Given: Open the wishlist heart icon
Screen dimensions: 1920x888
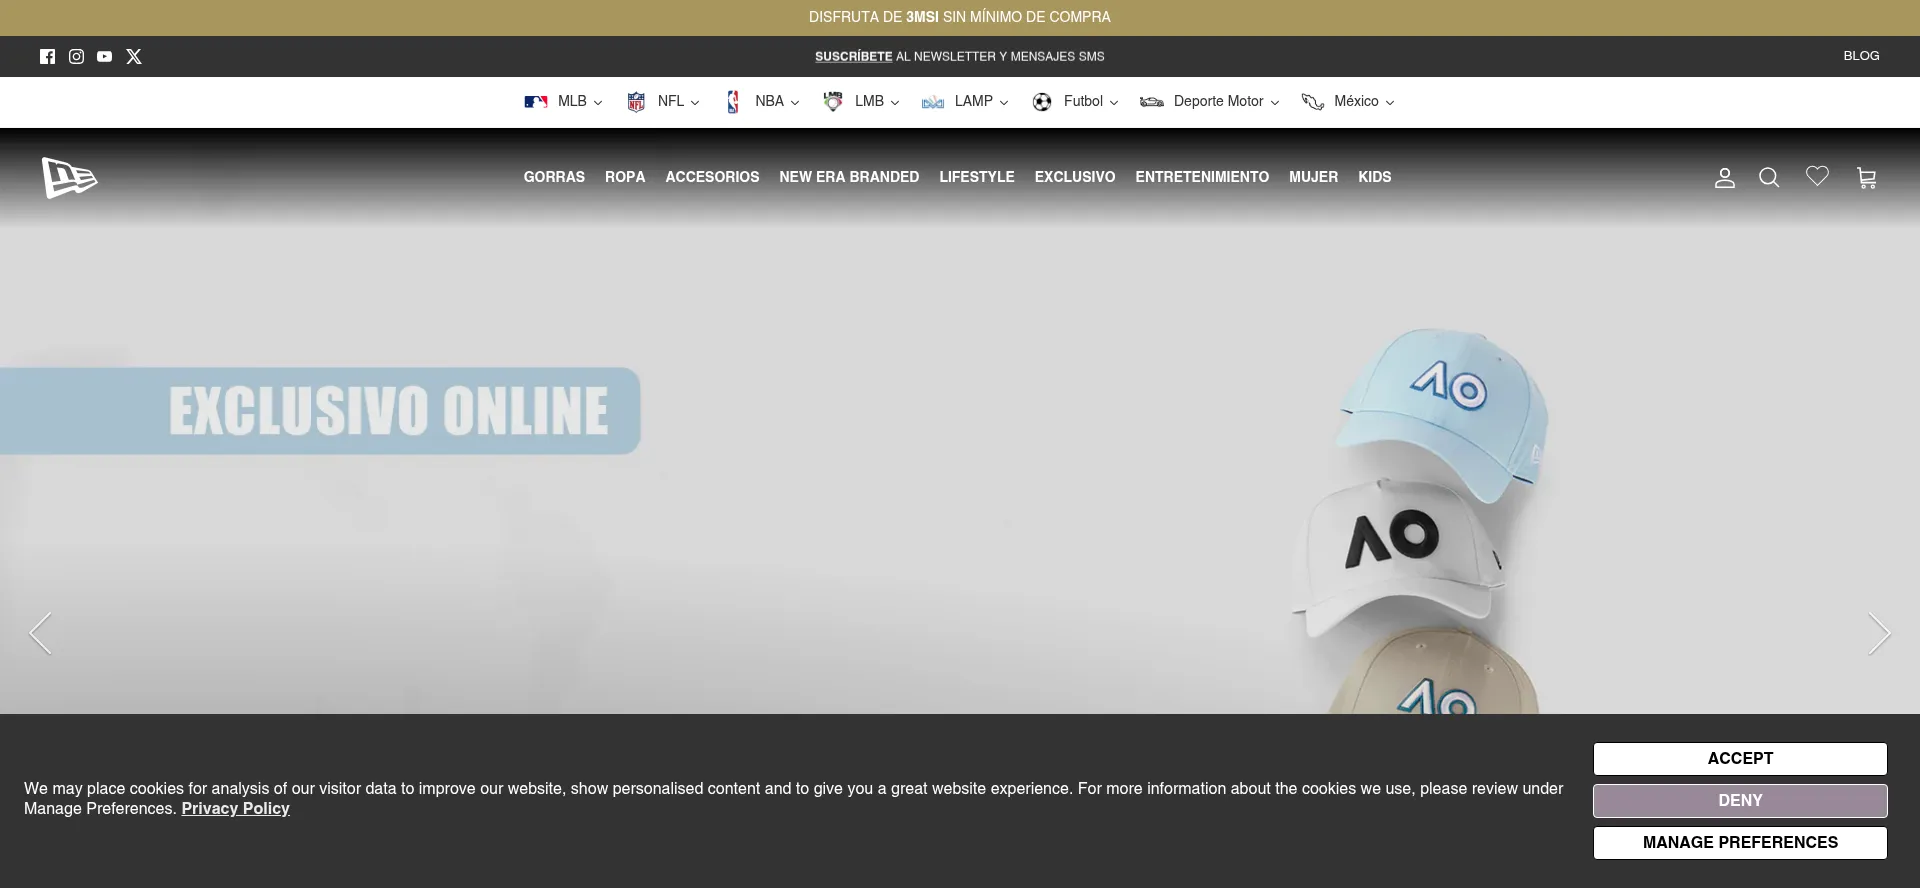Looking at the screenshot, I should click(x=1817, y=177).
